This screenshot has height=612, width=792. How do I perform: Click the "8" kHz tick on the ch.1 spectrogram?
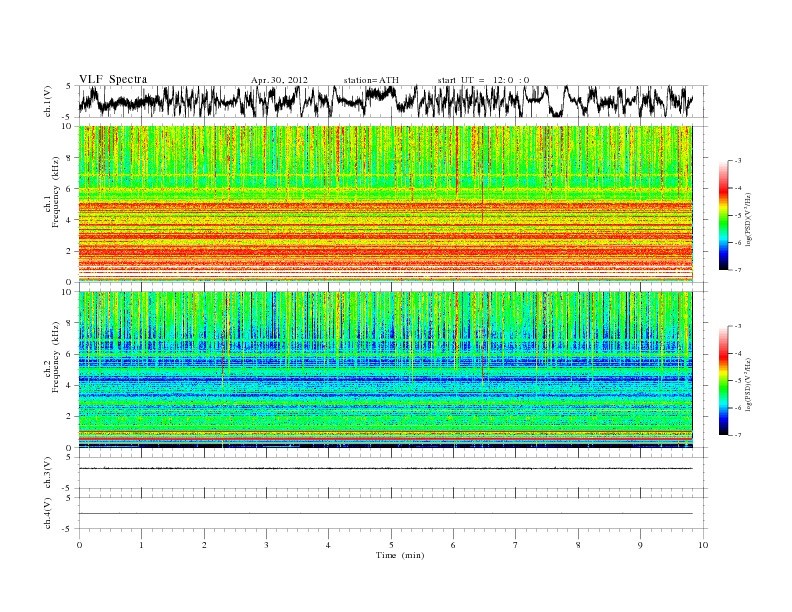(x=70, y=158)
